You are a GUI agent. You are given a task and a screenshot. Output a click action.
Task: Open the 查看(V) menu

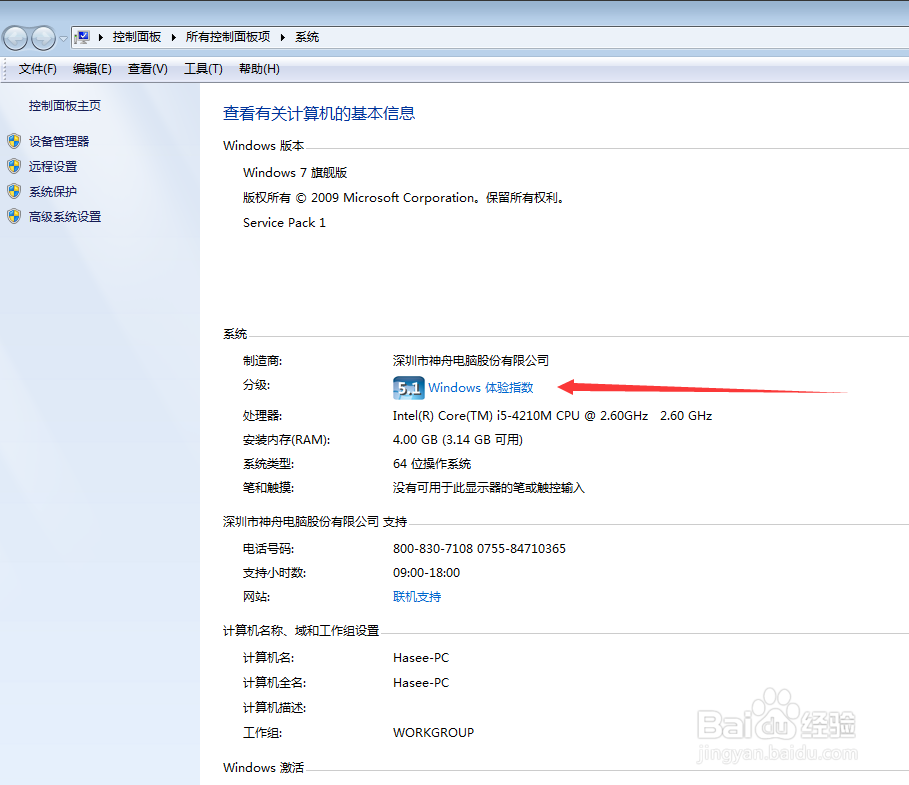[x=148, y=69]
